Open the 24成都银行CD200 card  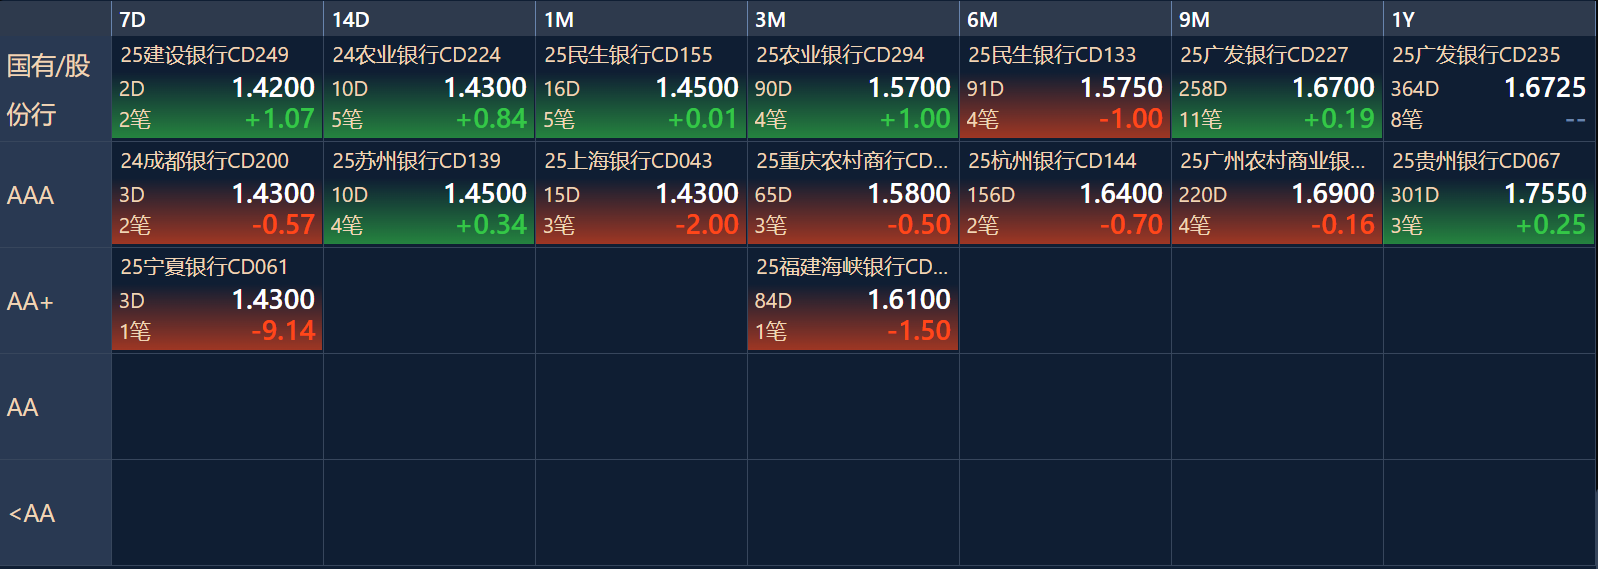click(x=217, y=194)
